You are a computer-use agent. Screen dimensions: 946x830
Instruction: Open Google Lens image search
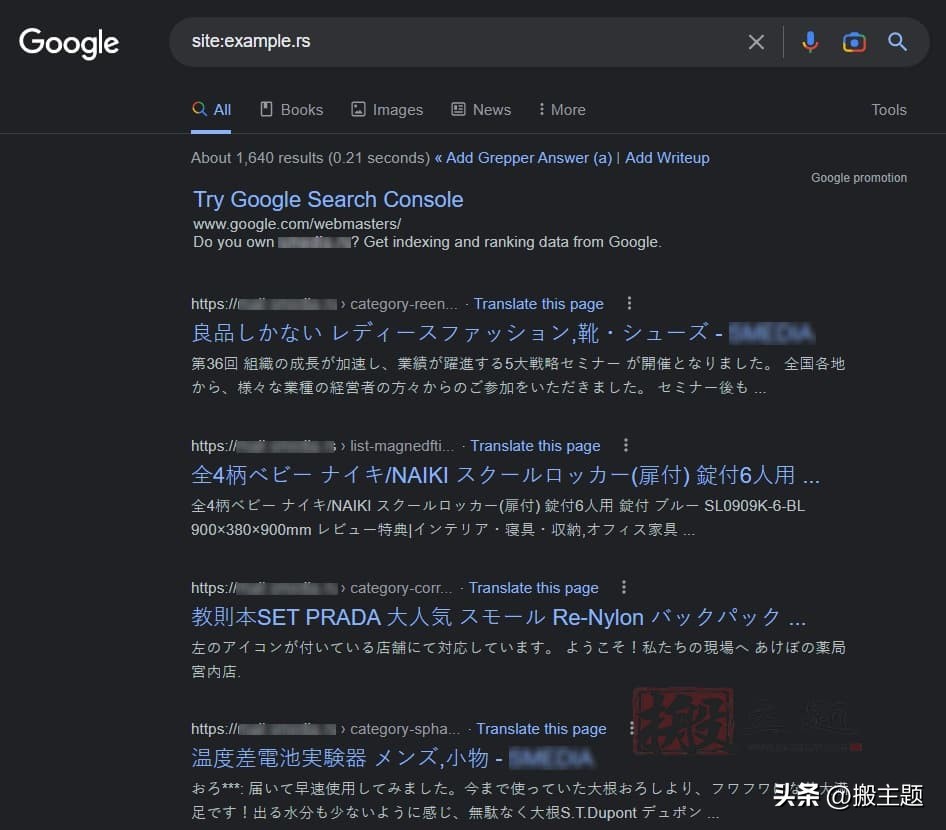coord(854,42)
